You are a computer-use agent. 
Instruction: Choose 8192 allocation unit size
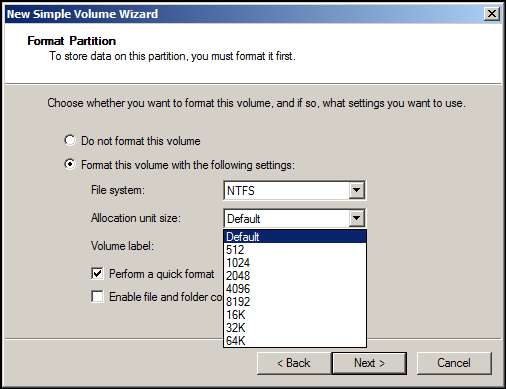(x=295, y=302)
